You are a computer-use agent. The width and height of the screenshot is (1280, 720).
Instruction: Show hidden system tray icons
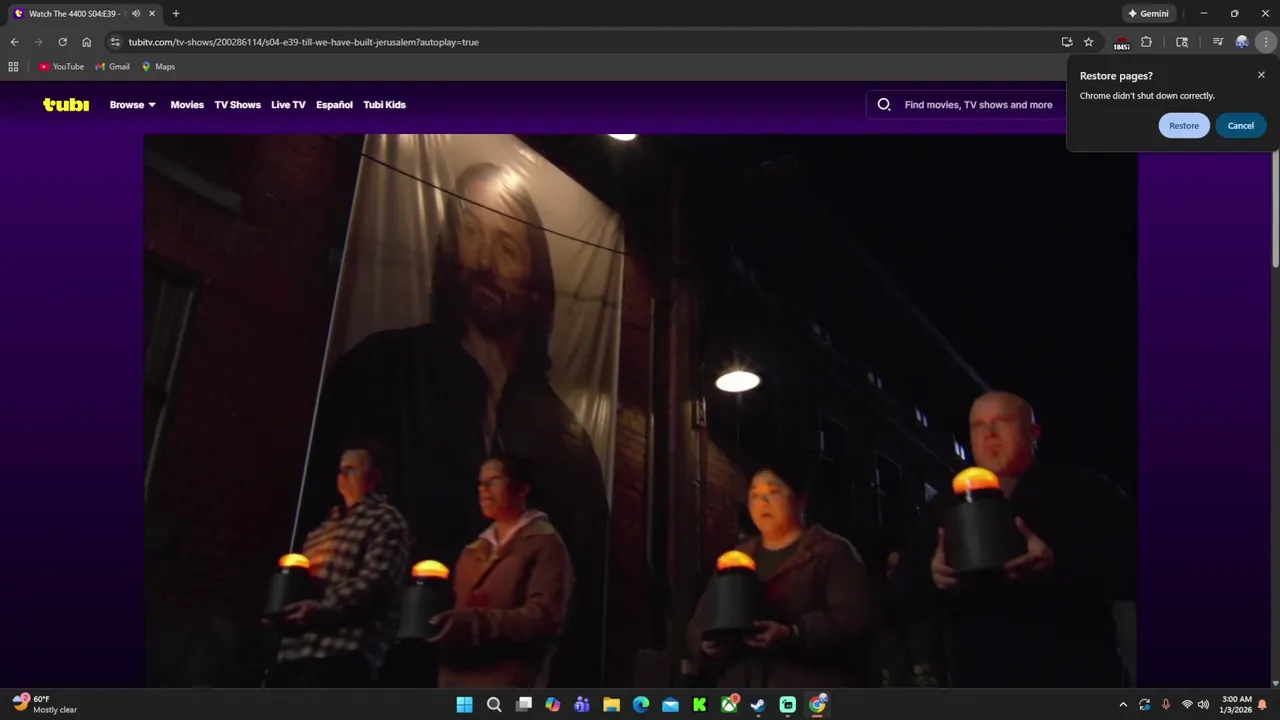[x=1123, y=705]
